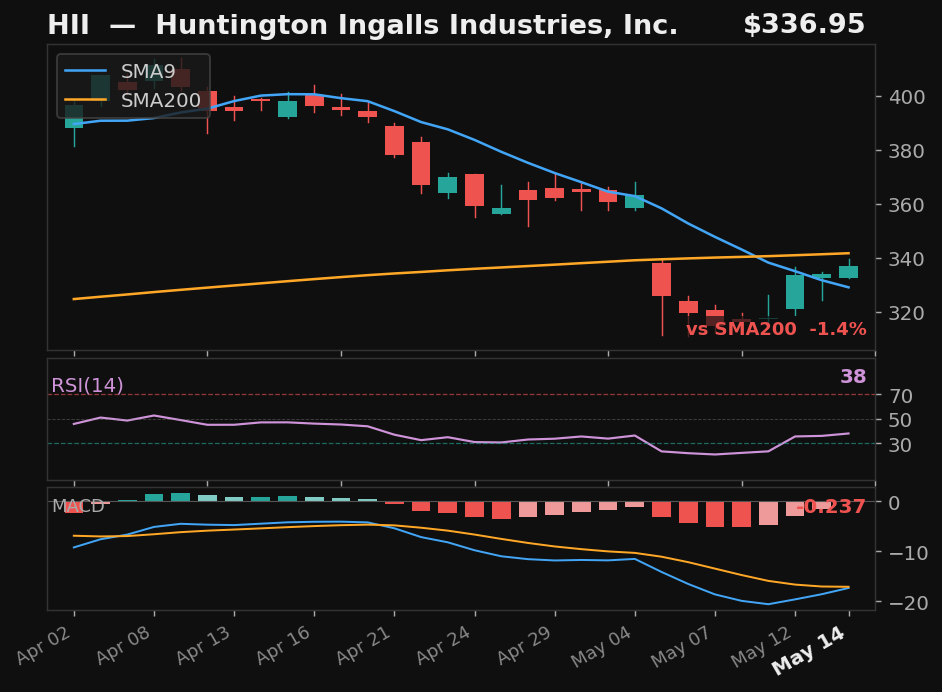Click the big red gap-down candle after May 04
Image resolution: width=942 pixels, height=692 pixels.
(661, 279)
